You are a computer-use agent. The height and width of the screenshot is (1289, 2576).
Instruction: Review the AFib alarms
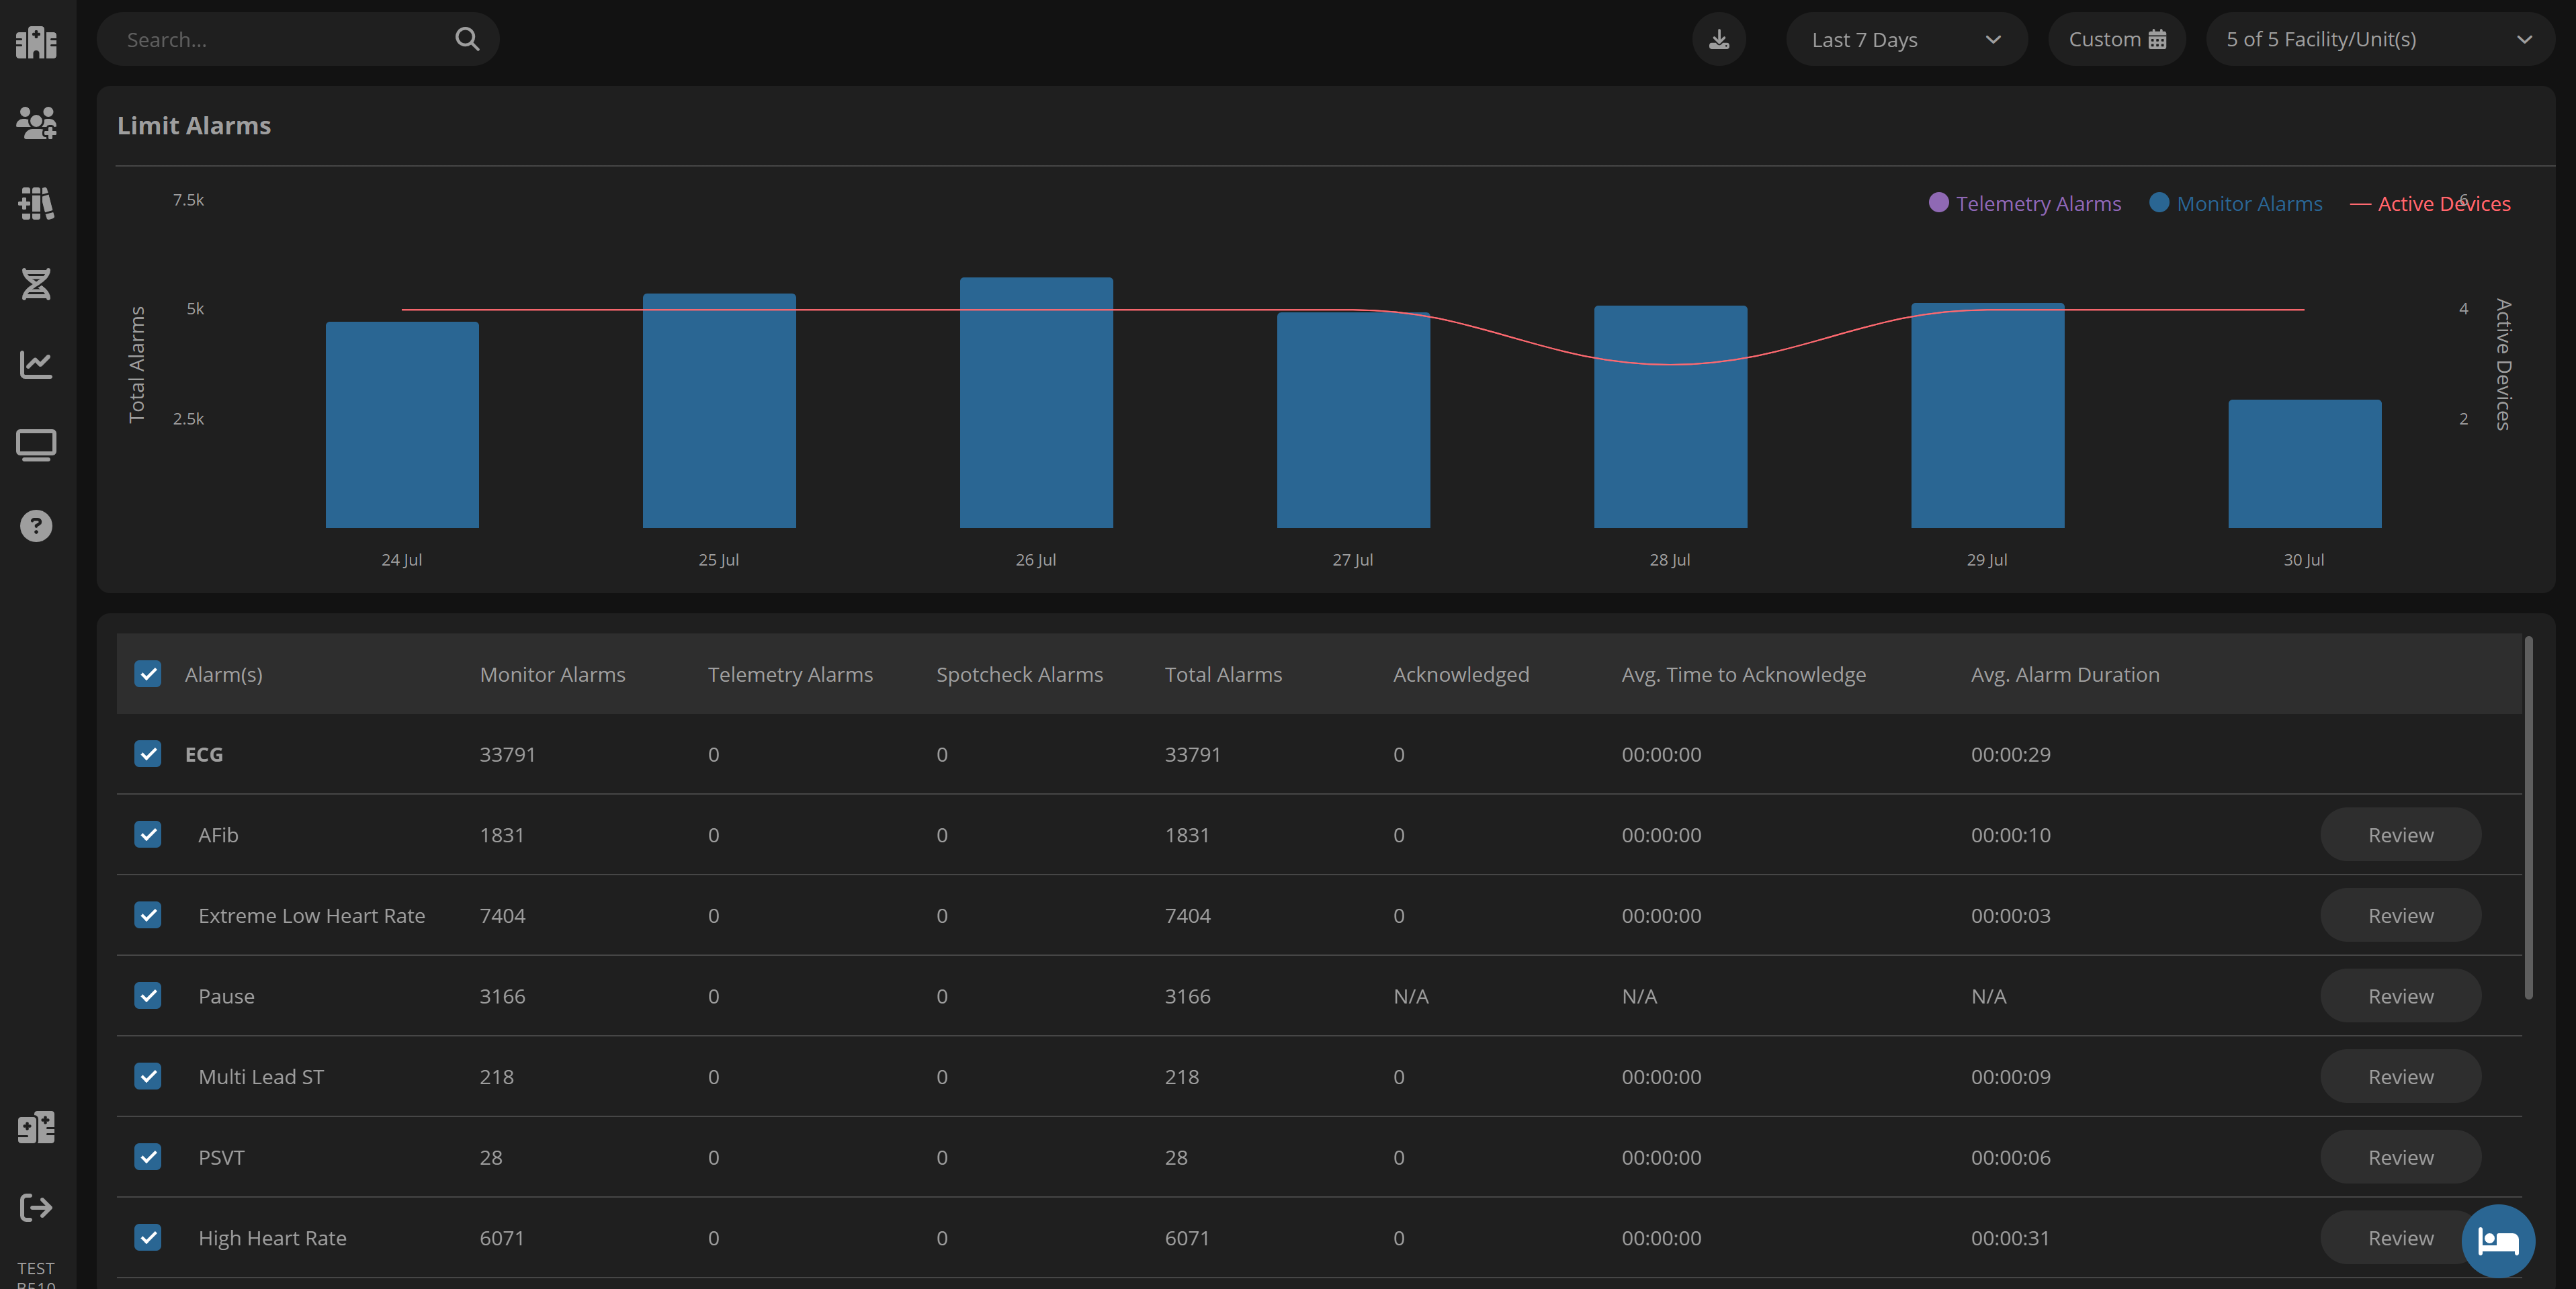[x=2400, y=835]
